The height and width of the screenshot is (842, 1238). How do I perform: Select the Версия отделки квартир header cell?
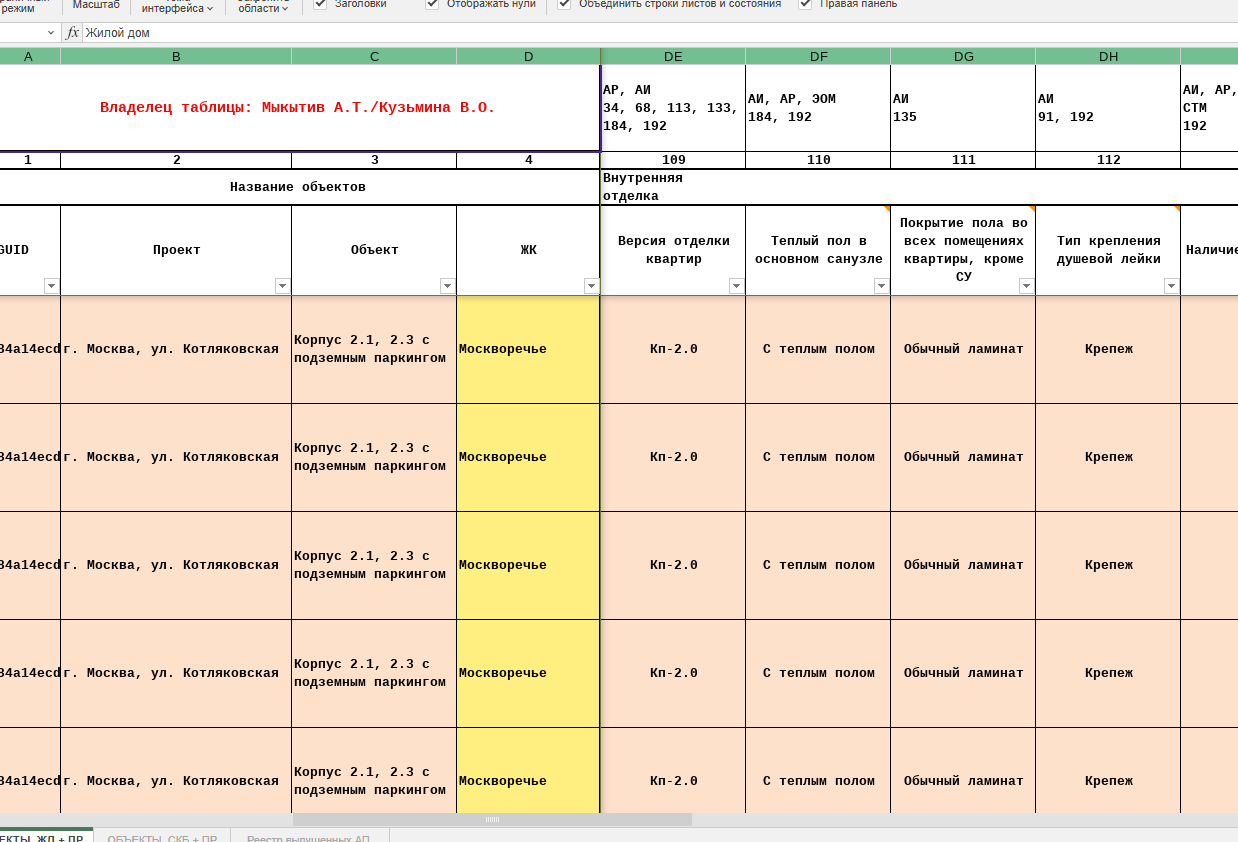(673, 250)
